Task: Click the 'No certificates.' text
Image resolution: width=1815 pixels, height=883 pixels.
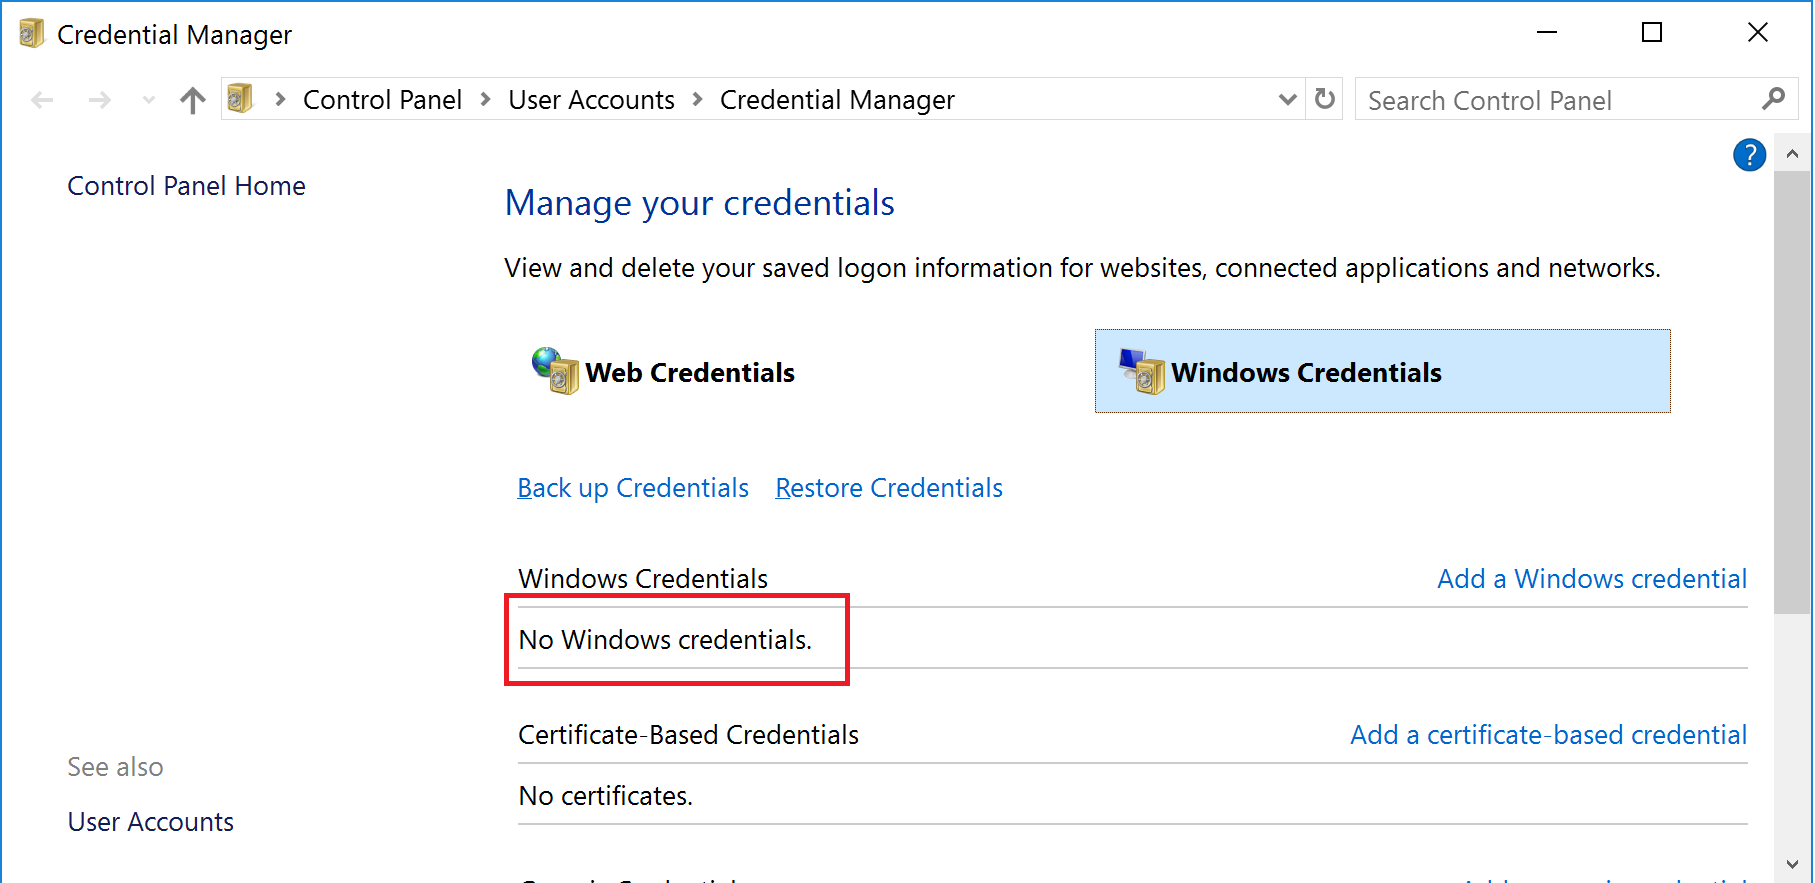Action: point(605,796)
